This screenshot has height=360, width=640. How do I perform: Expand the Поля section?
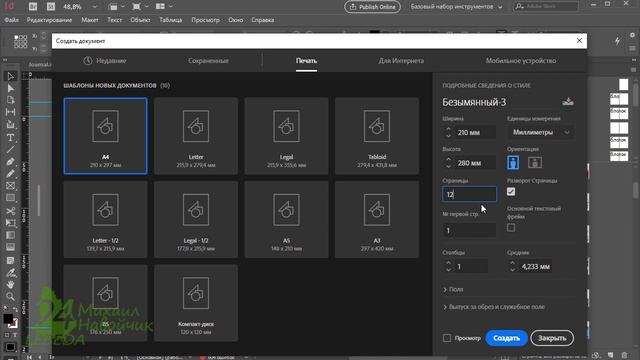[x=453, y=289]
